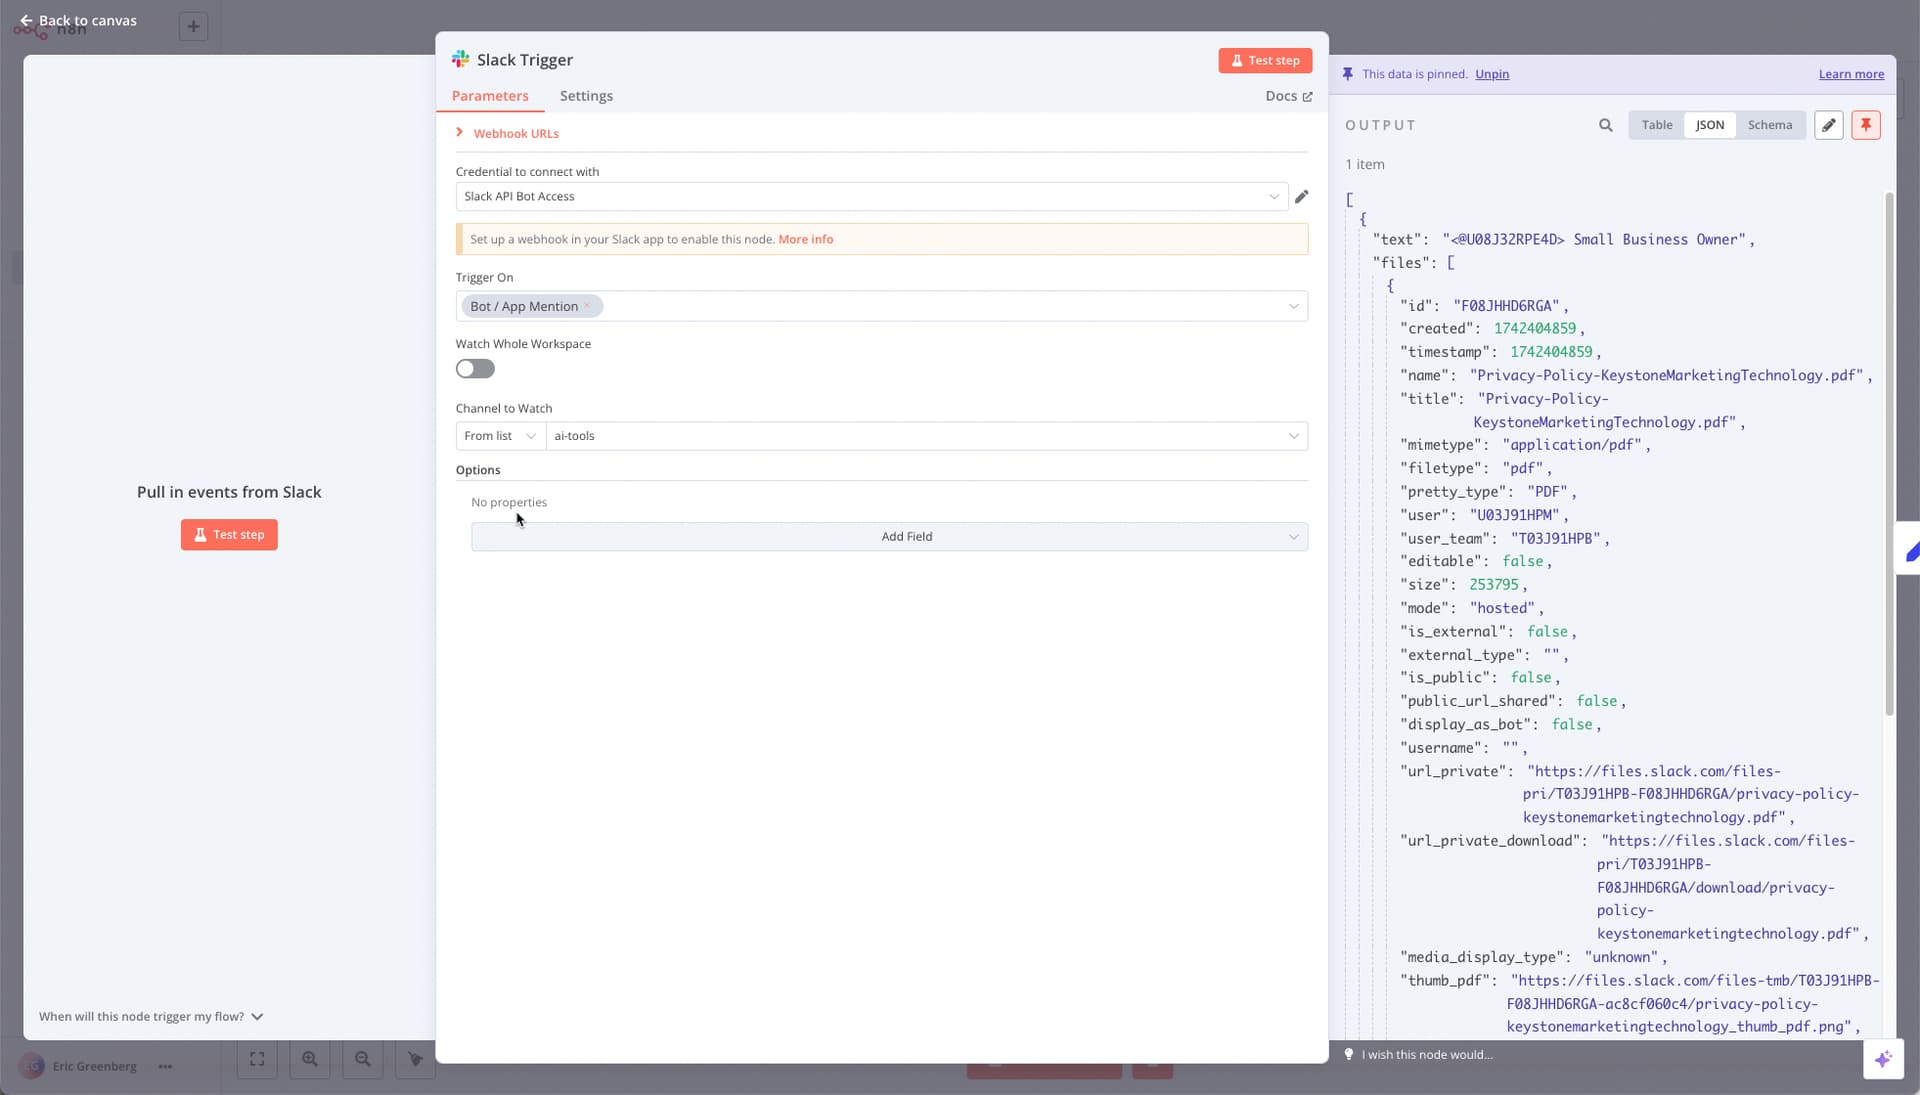Click the red pin data icon
This screenshot has height=1095, width=1920.
pyautogui.click(x=1866, y=125)
